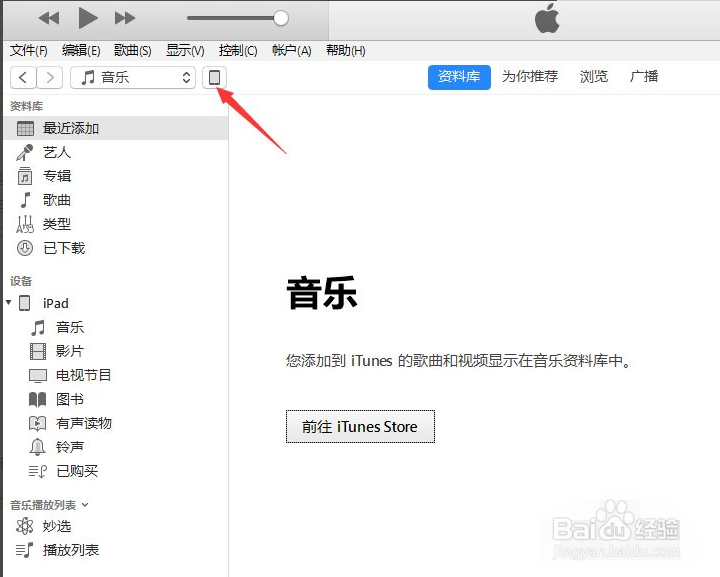The width and height of the screenshot is (720, 577).
Task: Click the iPad 音乐 double-note icon
Action: (x=38, y=327)
